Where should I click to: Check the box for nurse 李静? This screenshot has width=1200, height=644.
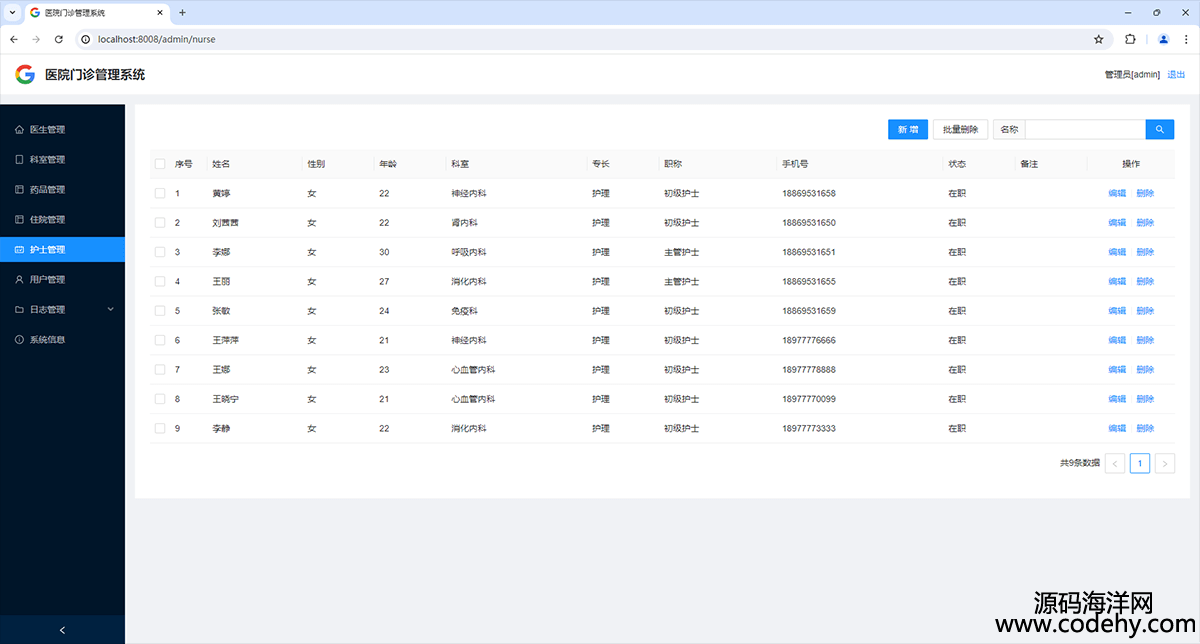click(160, 428)
